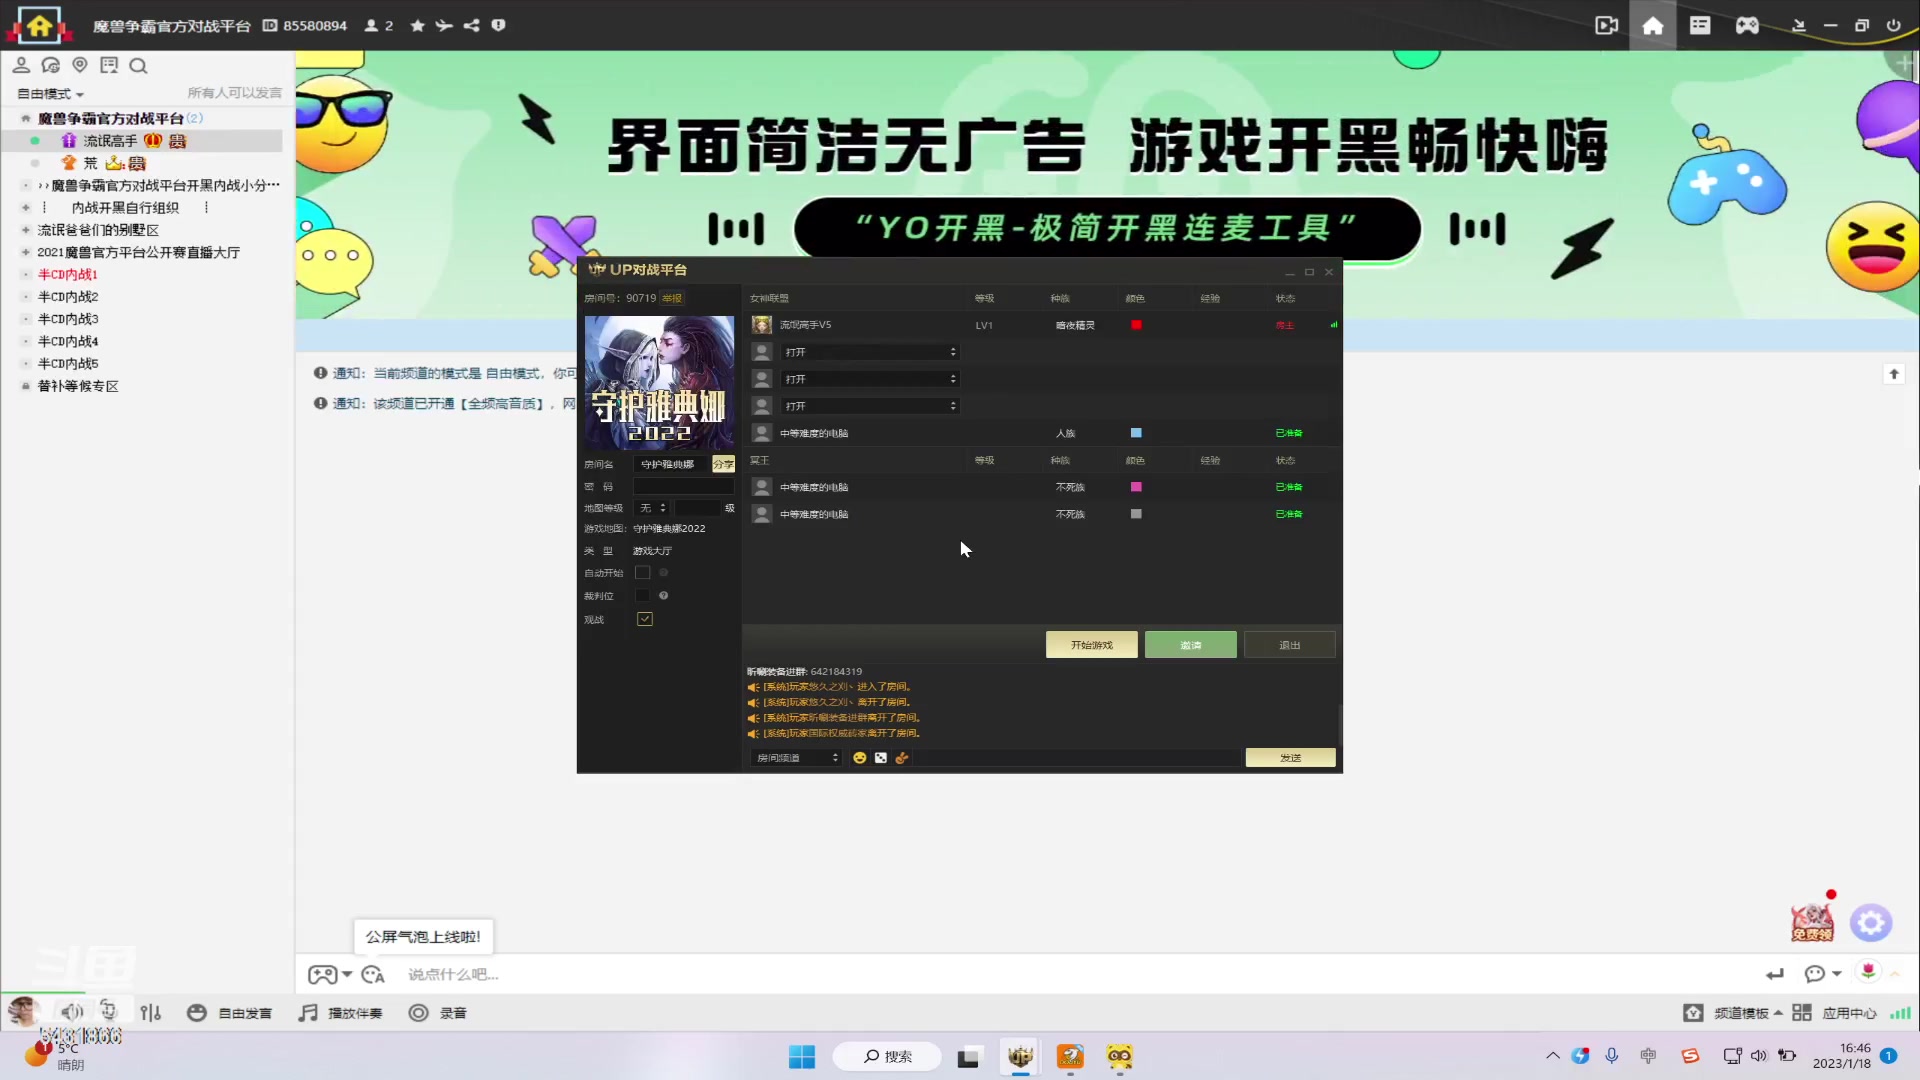The height and width of the screenshot is (1080, 1920).
Task: Open the contacts person icon in the sidebar
Action: click(21, 66)
